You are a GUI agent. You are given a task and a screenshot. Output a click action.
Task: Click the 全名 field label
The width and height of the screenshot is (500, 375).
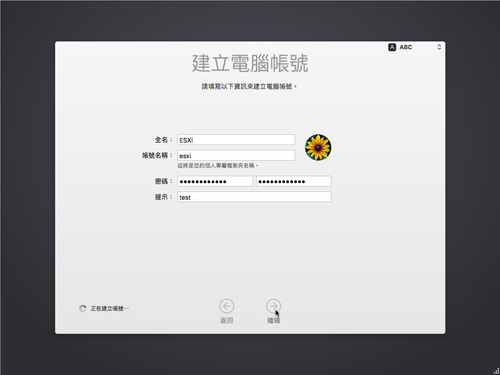163,140
